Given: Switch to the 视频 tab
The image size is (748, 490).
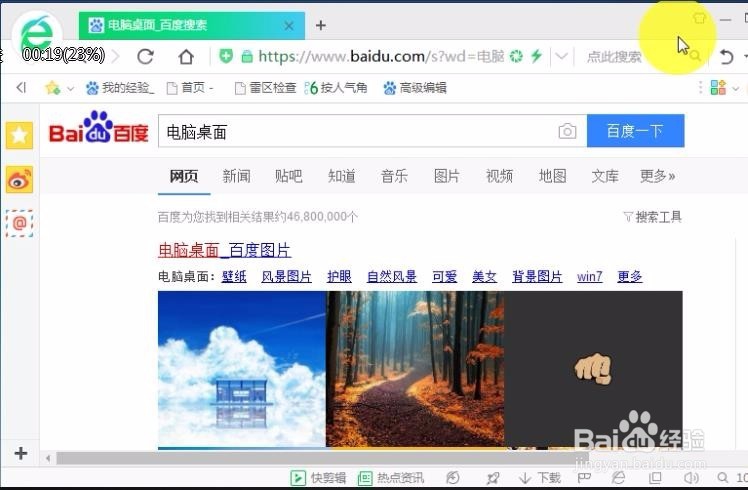Looking at the screenshot, I should point(499,176).
